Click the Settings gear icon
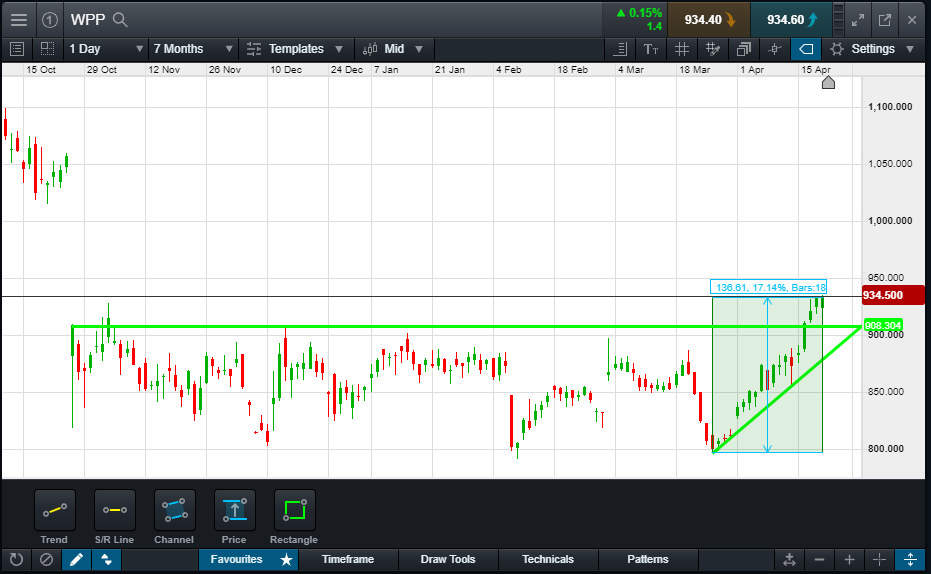Viewport: 931px width, 574px height. (837, 49)
